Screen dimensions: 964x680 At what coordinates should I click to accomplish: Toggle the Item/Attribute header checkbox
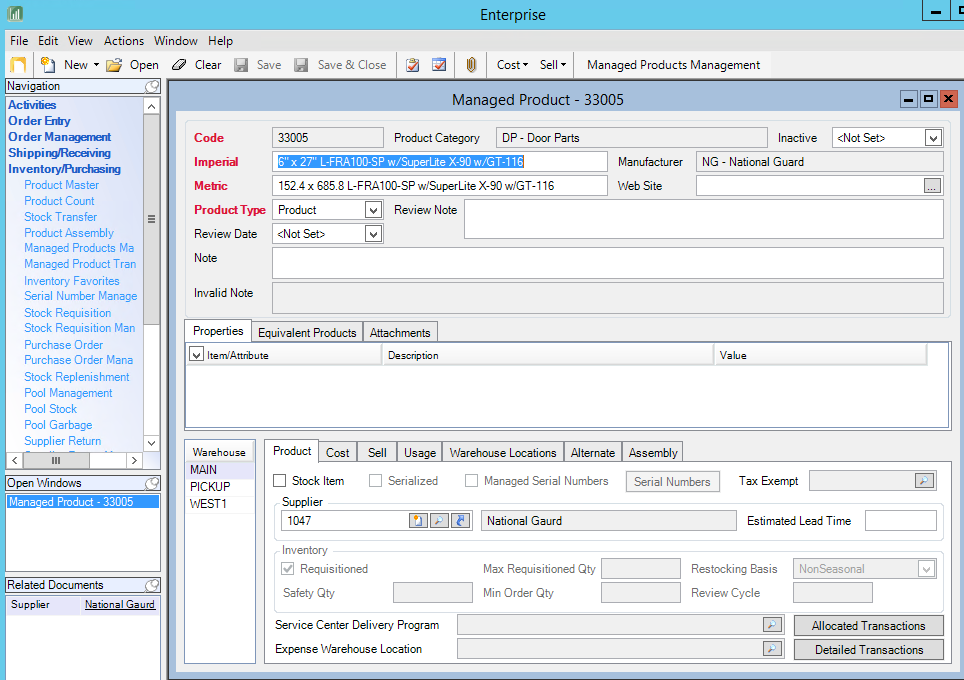tap(197, 354)
